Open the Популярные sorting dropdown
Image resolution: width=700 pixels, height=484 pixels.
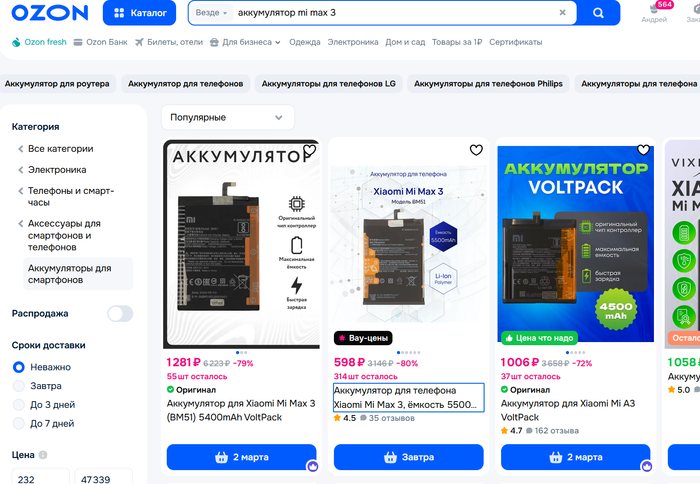(x=228, y=117)
